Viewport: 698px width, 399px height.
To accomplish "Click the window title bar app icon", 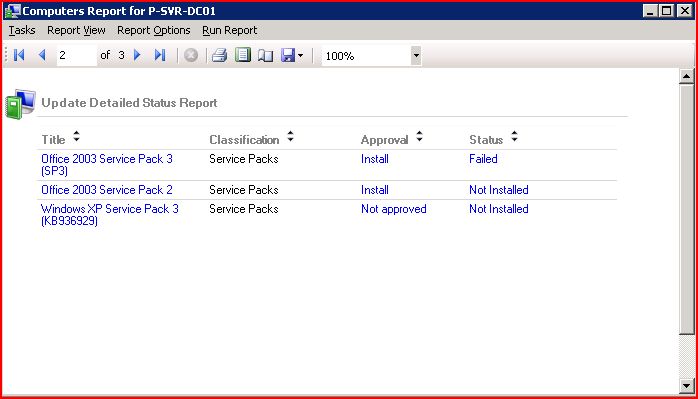I will (12, 11).
